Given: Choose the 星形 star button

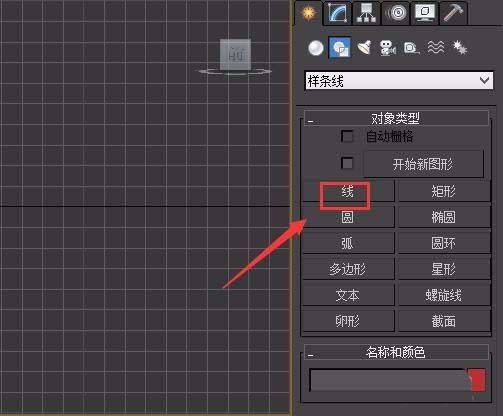Looking at the screenshot, I should tap(444, 269).
